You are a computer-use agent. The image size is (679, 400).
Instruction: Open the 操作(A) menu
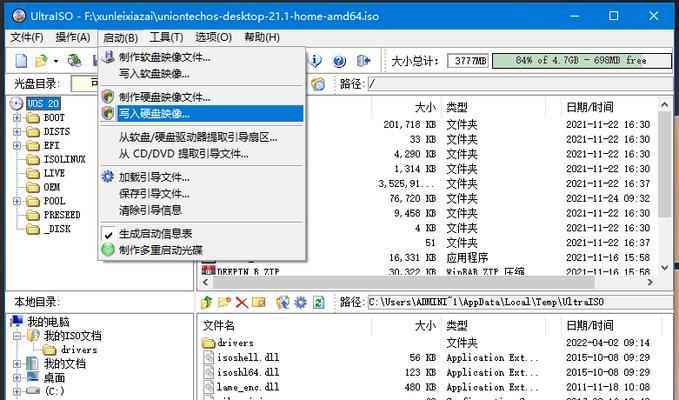pos(73,38)
